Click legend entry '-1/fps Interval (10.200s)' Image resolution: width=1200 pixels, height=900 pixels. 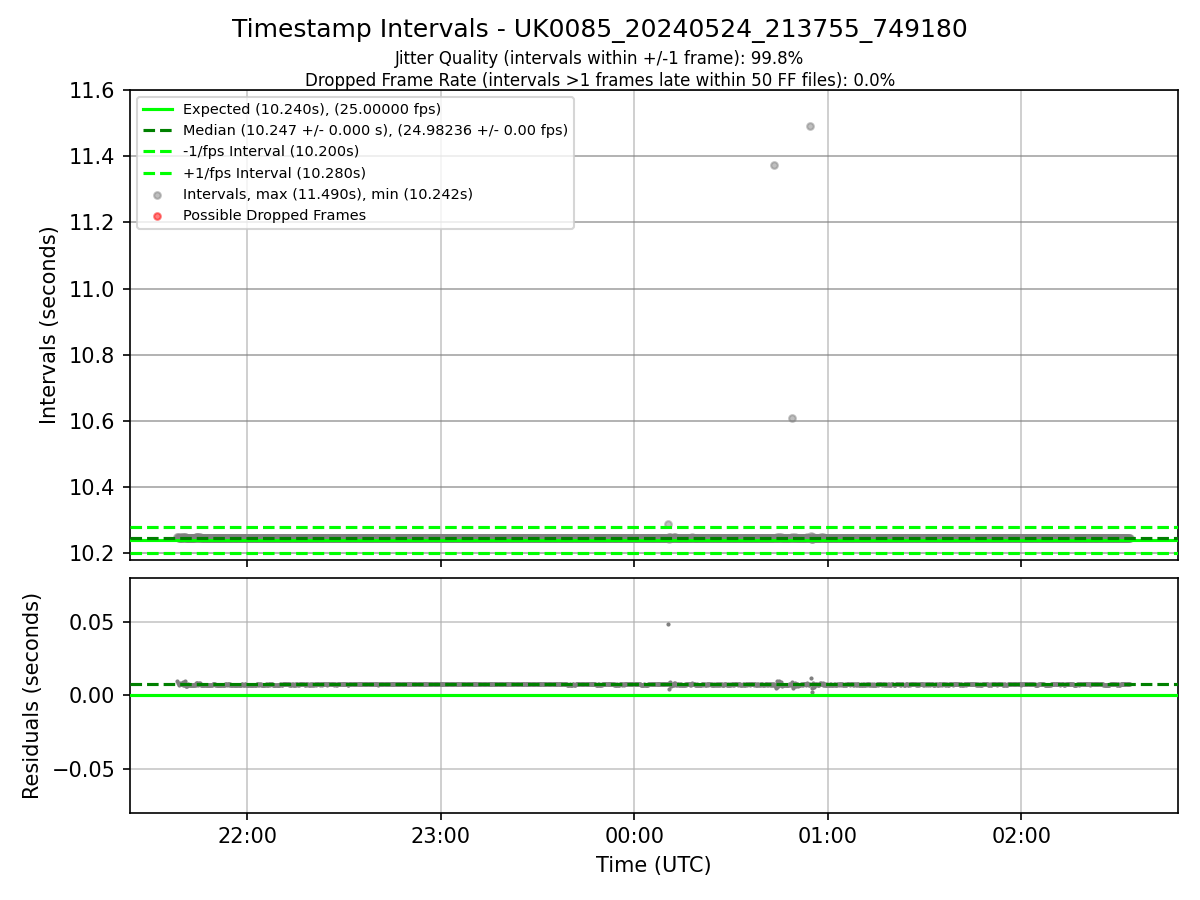pyautogui.click(x=271, y=151)
